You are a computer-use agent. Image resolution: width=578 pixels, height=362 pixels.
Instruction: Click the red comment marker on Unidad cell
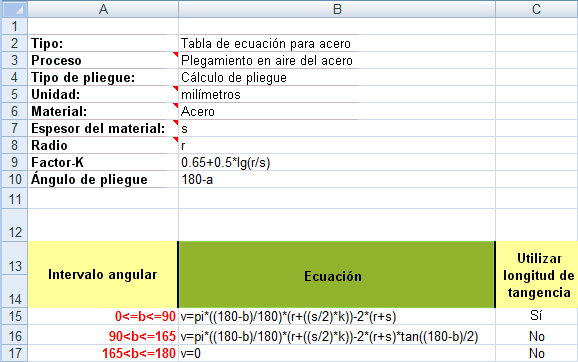click(175, 88)
